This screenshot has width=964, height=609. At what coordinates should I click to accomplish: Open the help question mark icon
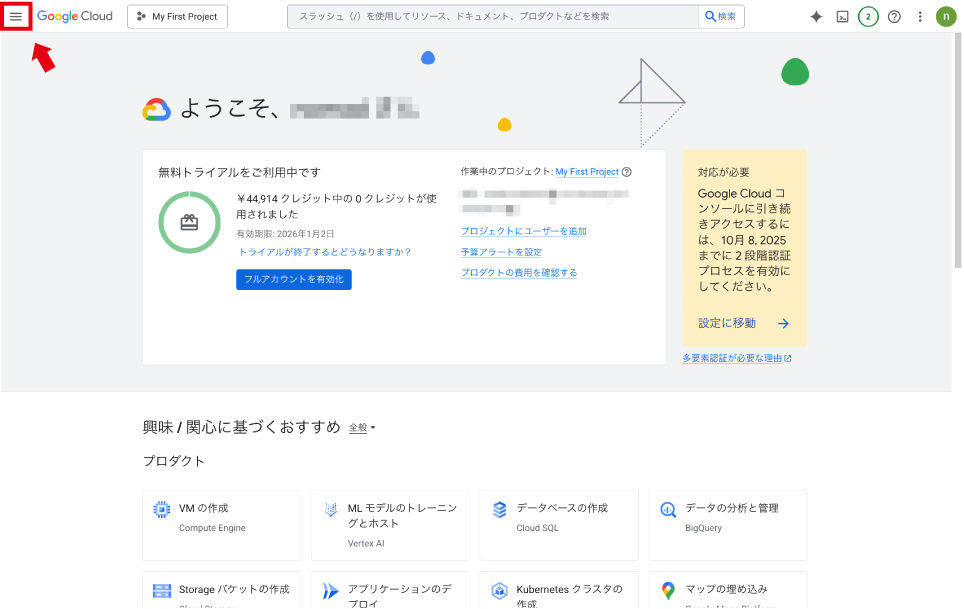tap(894, 17)
